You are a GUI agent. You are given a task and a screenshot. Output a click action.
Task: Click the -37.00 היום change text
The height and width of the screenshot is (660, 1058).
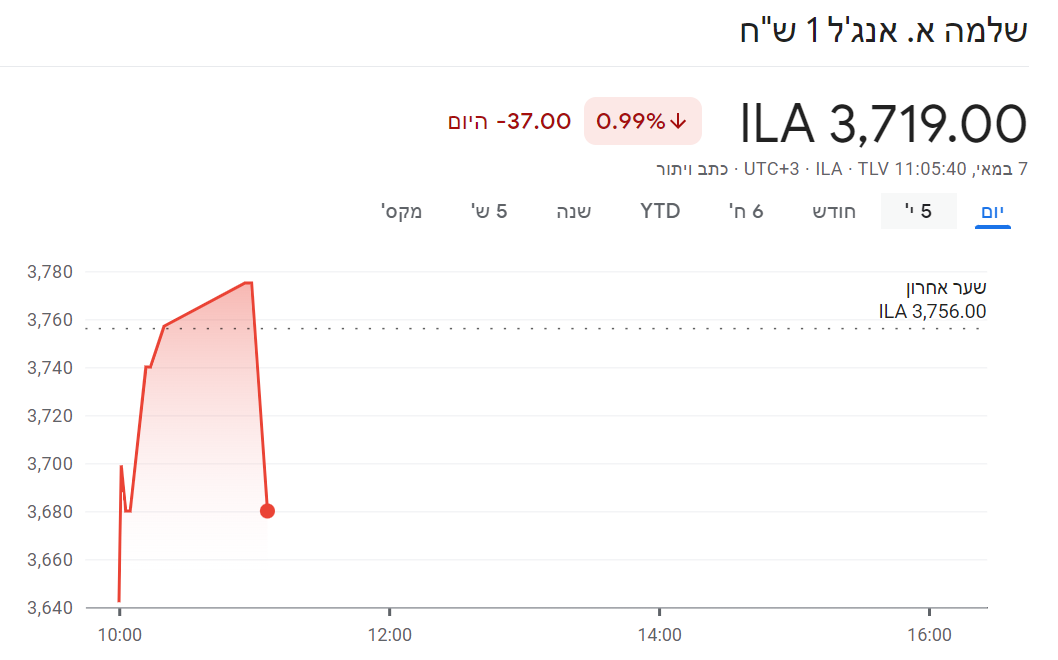tap(509, 122)
